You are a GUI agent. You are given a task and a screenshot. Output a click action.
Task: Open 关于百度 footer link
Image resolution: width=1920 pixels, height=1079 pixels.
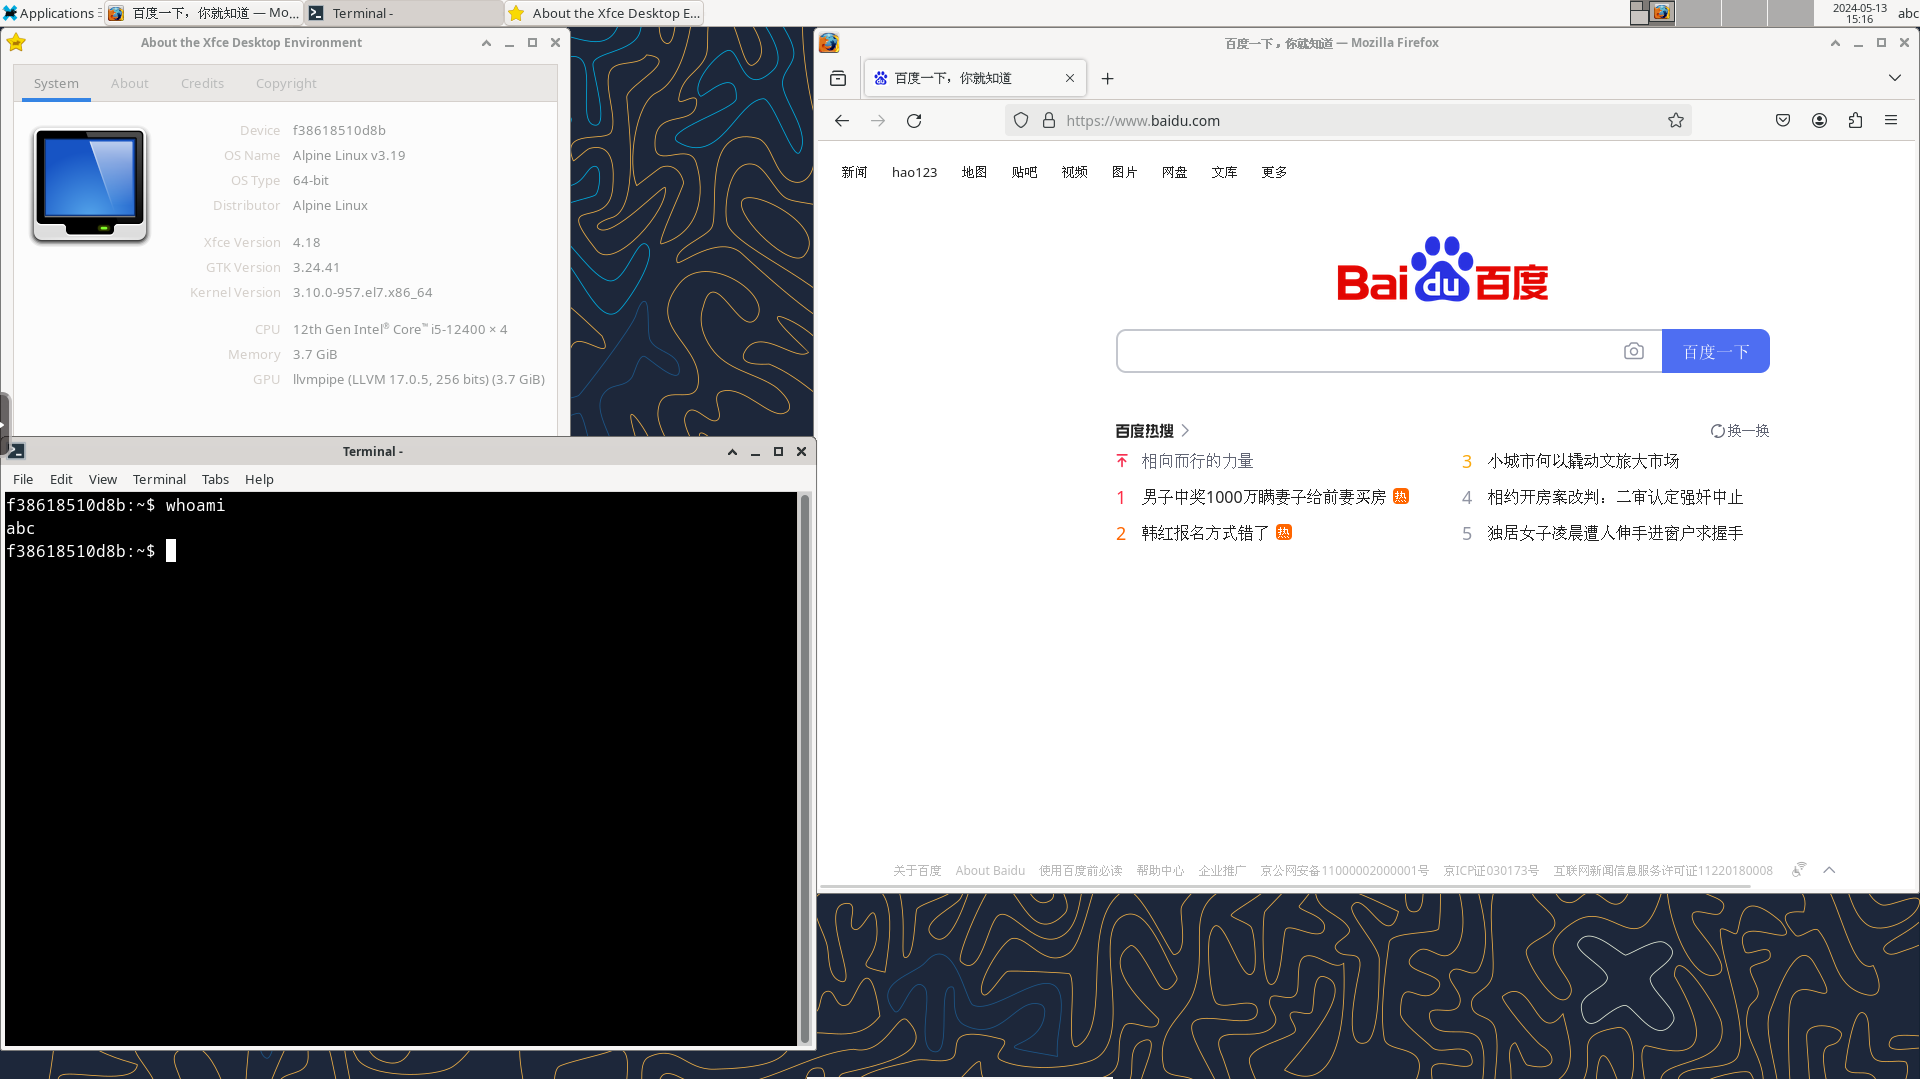pos(917,871)
